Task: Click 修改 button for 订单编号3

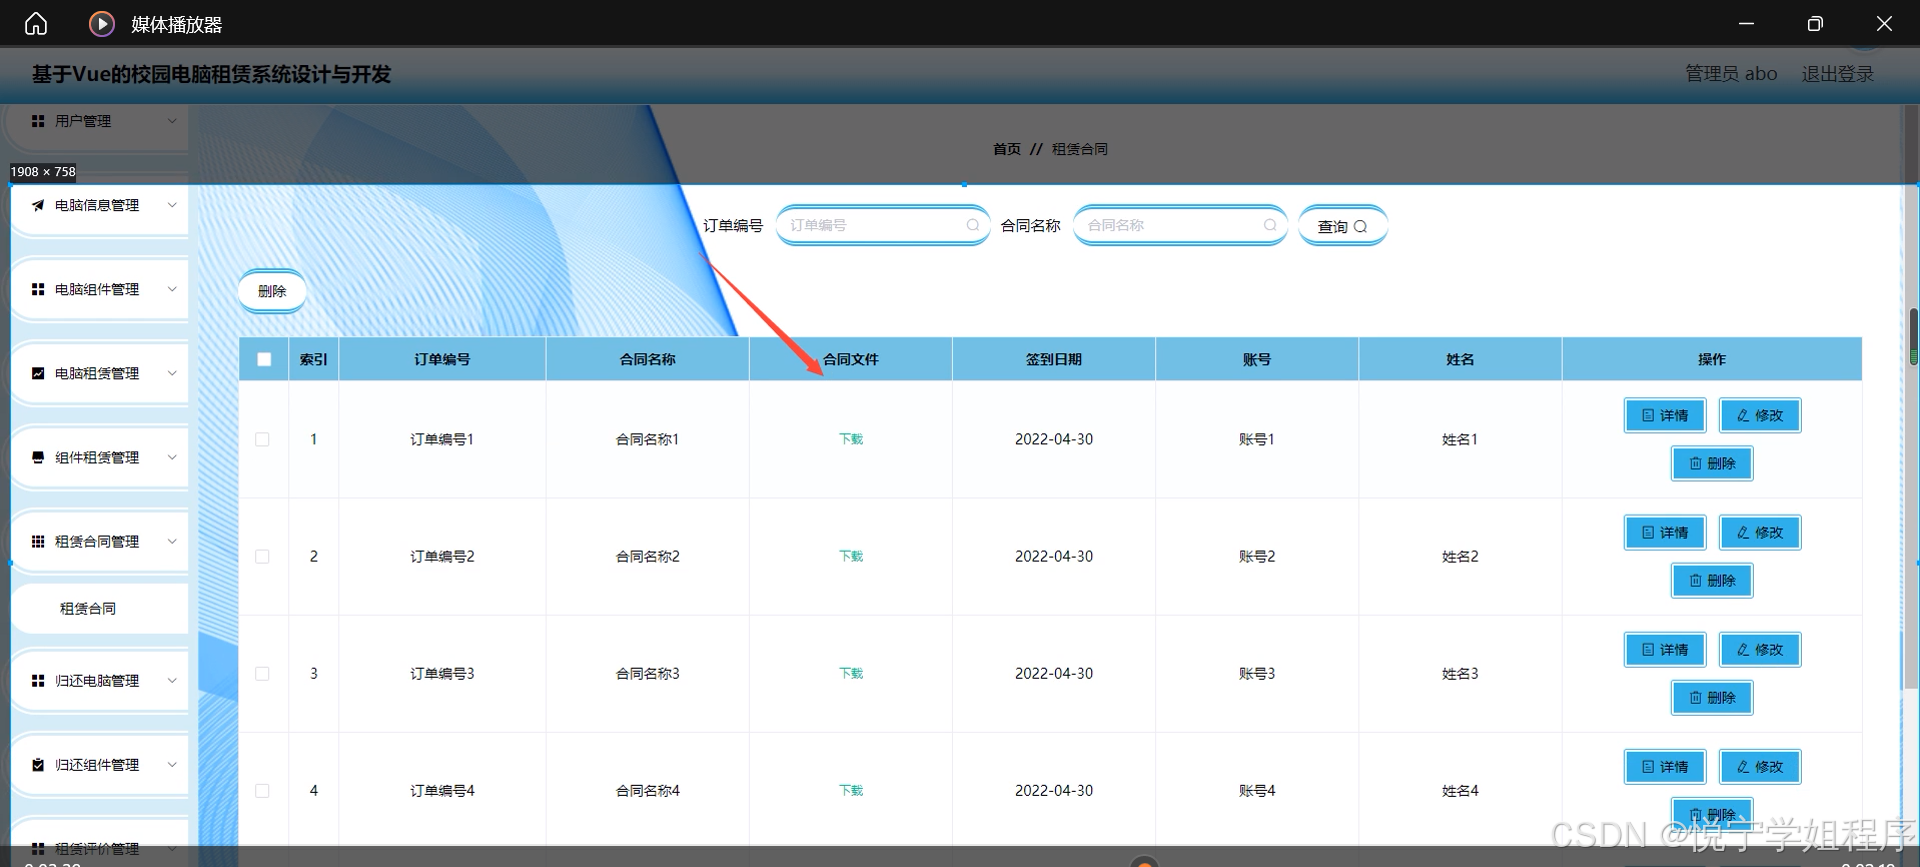Action: pos(1760,649)
